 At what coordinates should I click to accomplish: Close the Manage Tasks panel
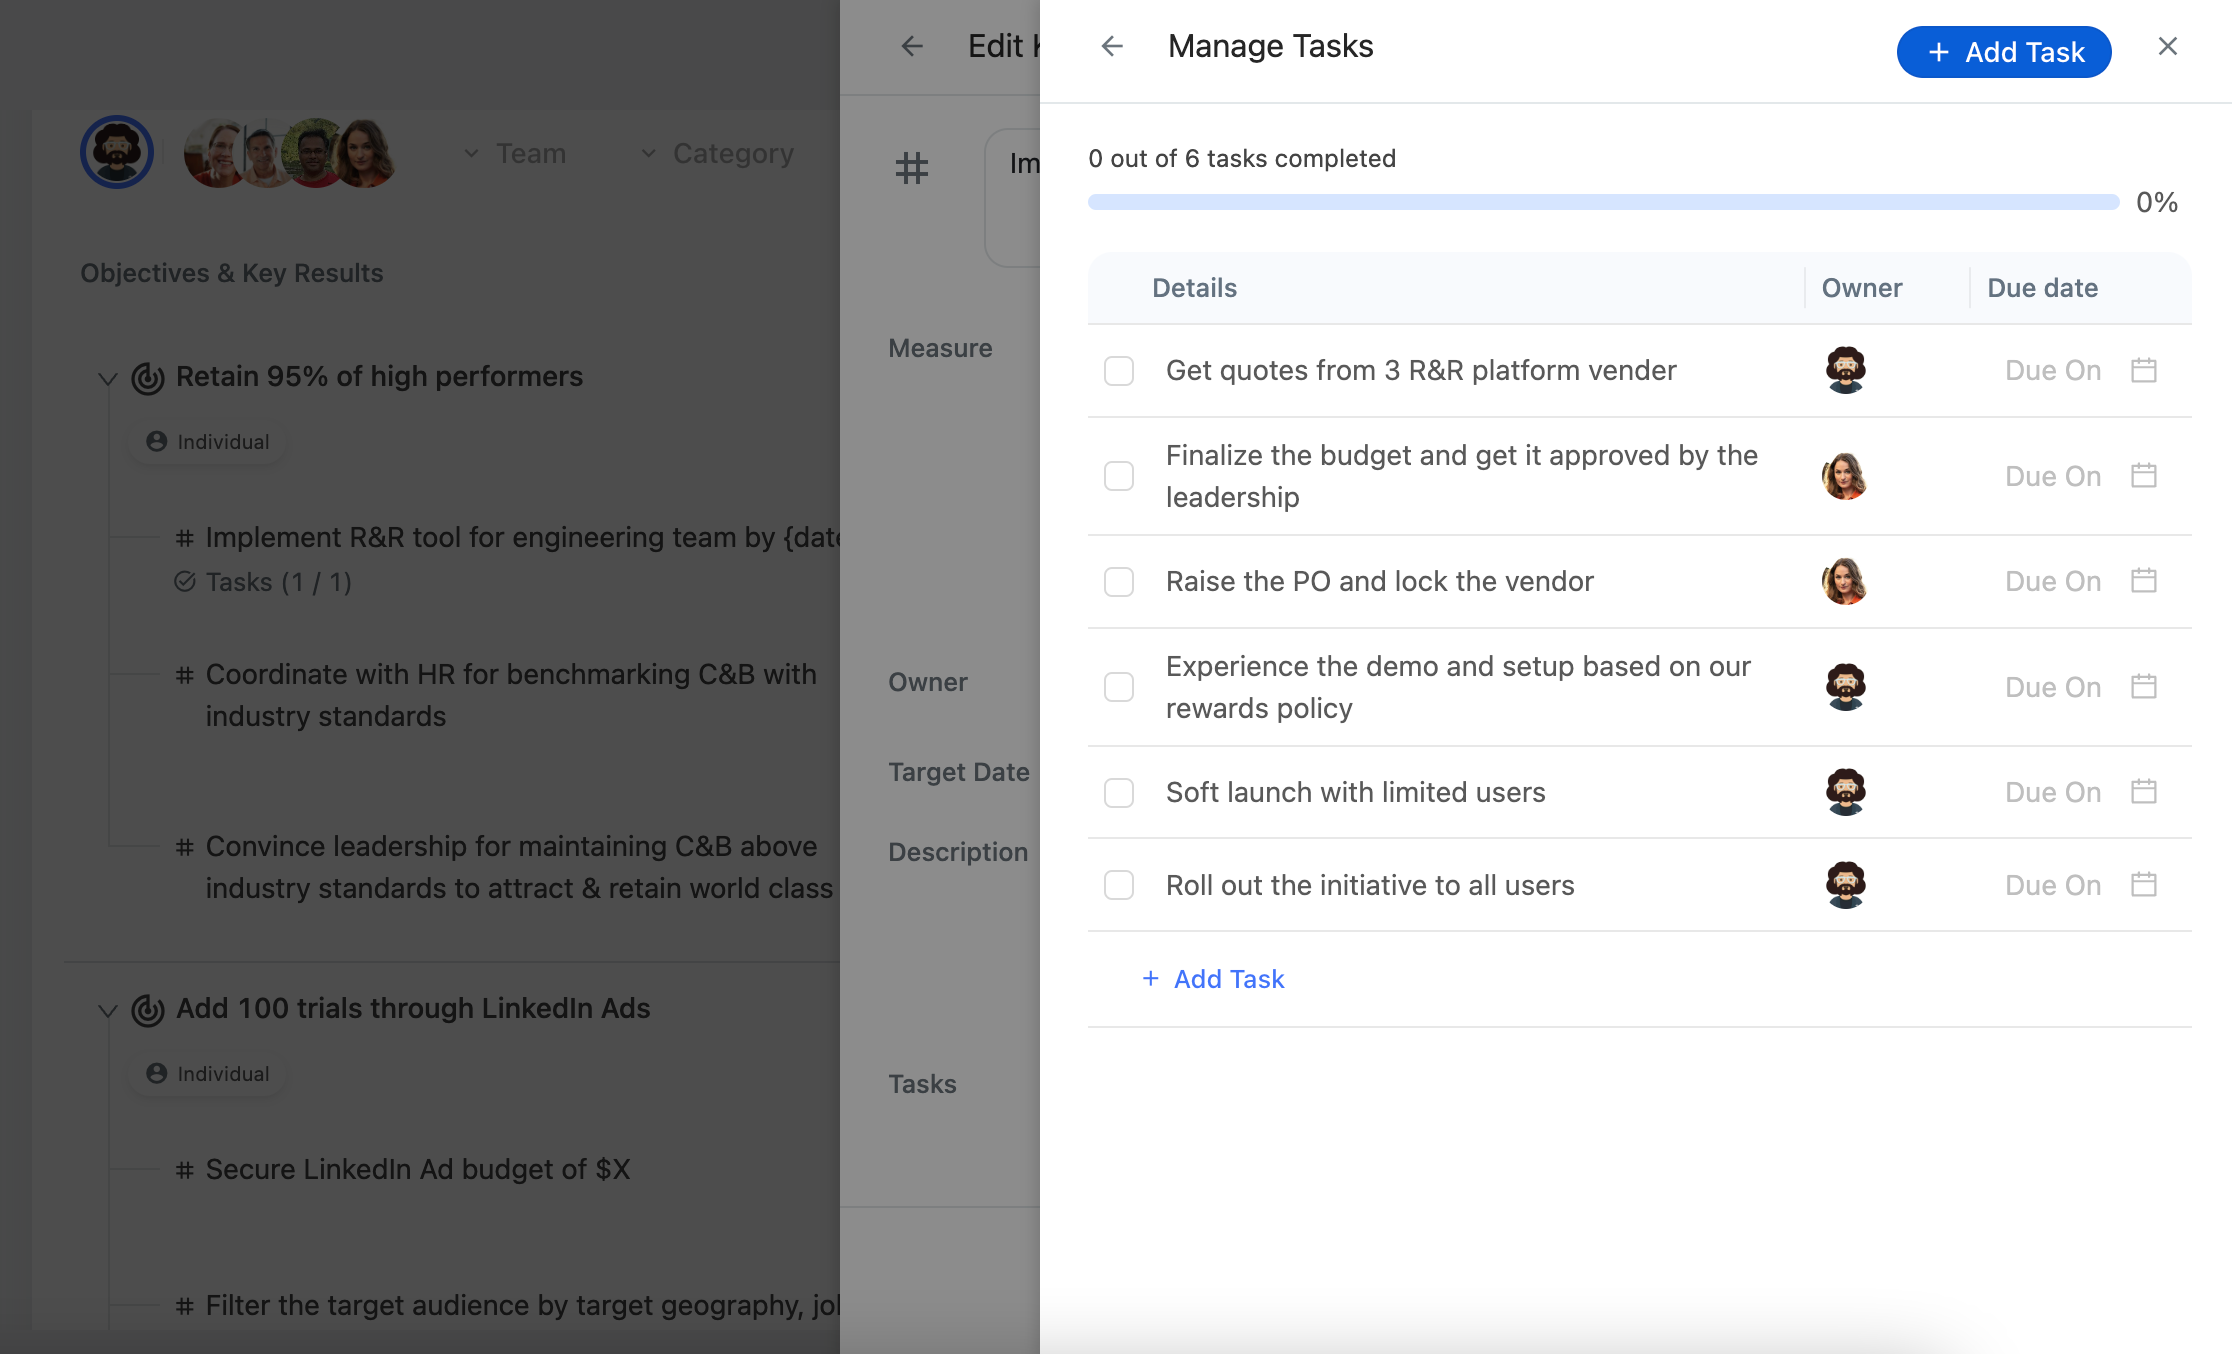tap(2167, 46)
